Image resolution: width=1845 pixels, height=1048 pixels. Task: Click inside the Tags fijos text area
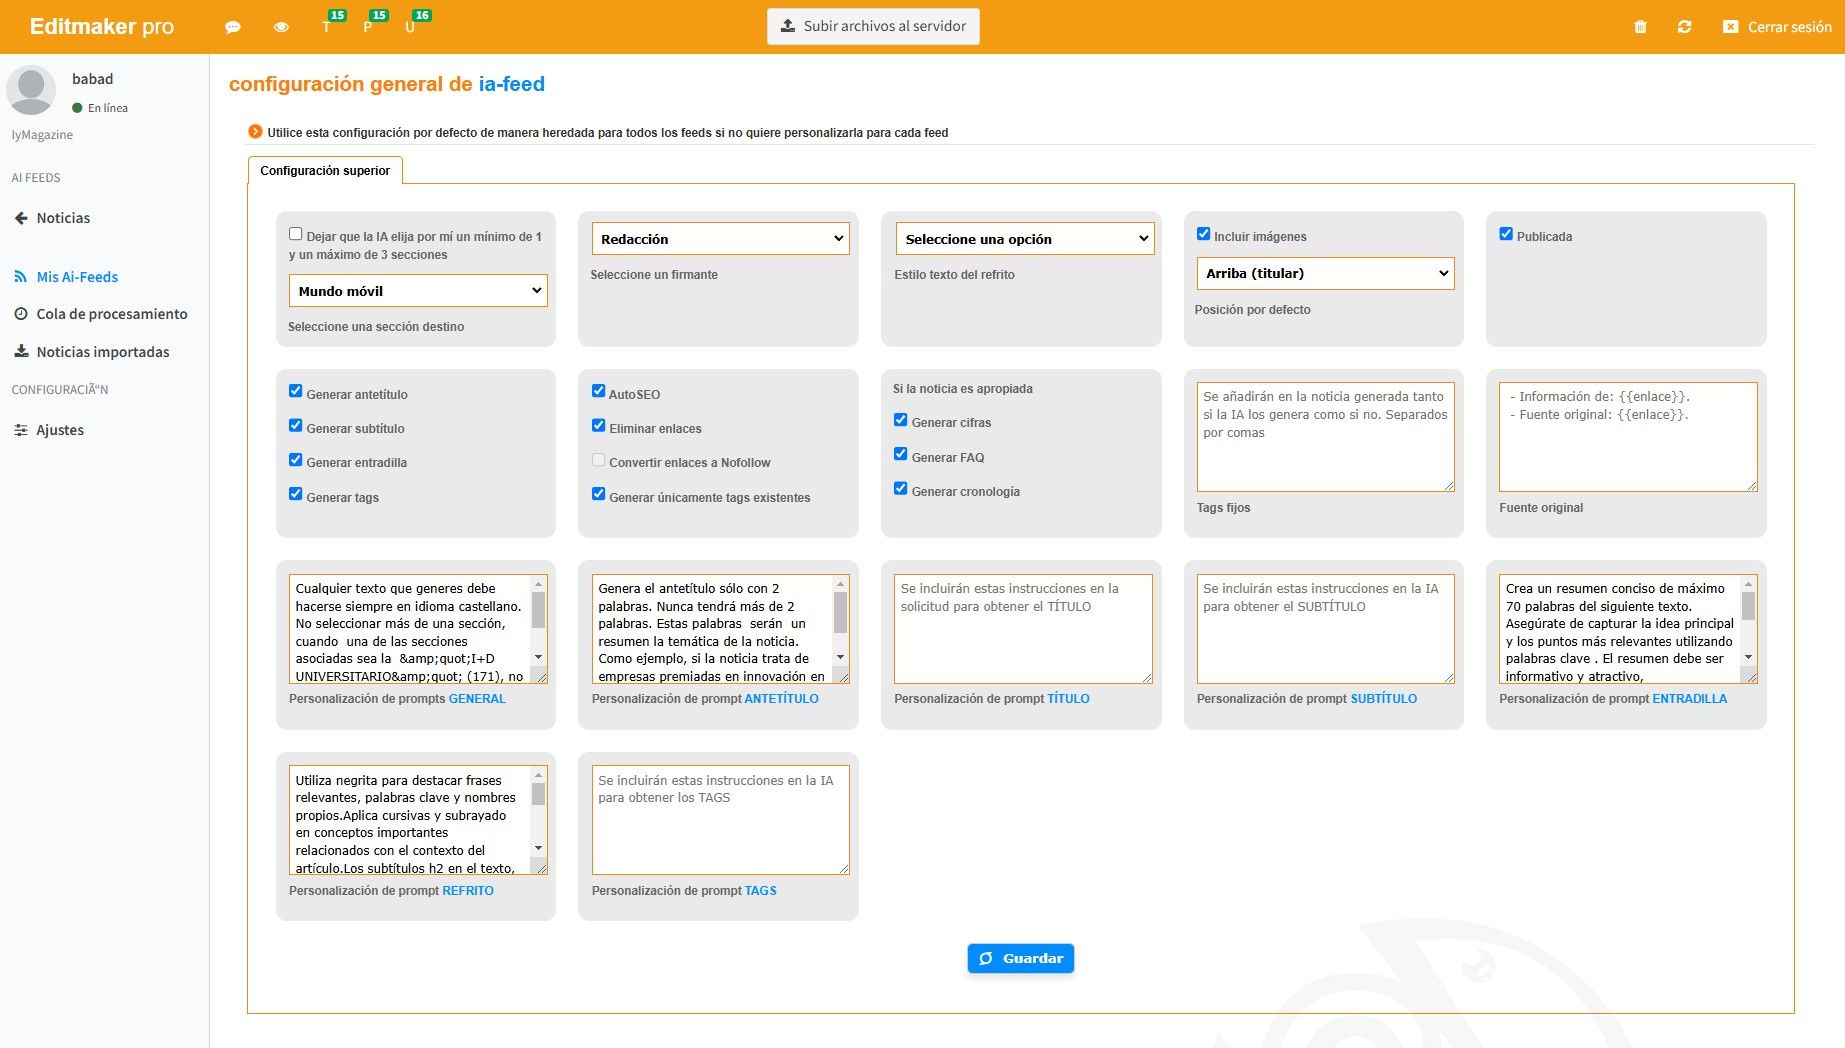coord(1324,437)
